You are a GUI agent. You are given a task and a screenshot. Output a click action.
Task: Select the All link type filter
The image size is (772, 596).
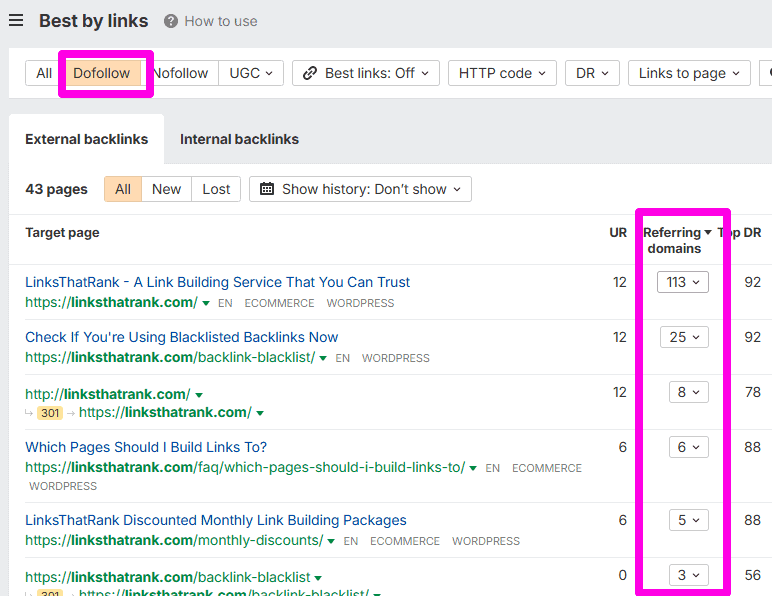[x=44, y=73]
